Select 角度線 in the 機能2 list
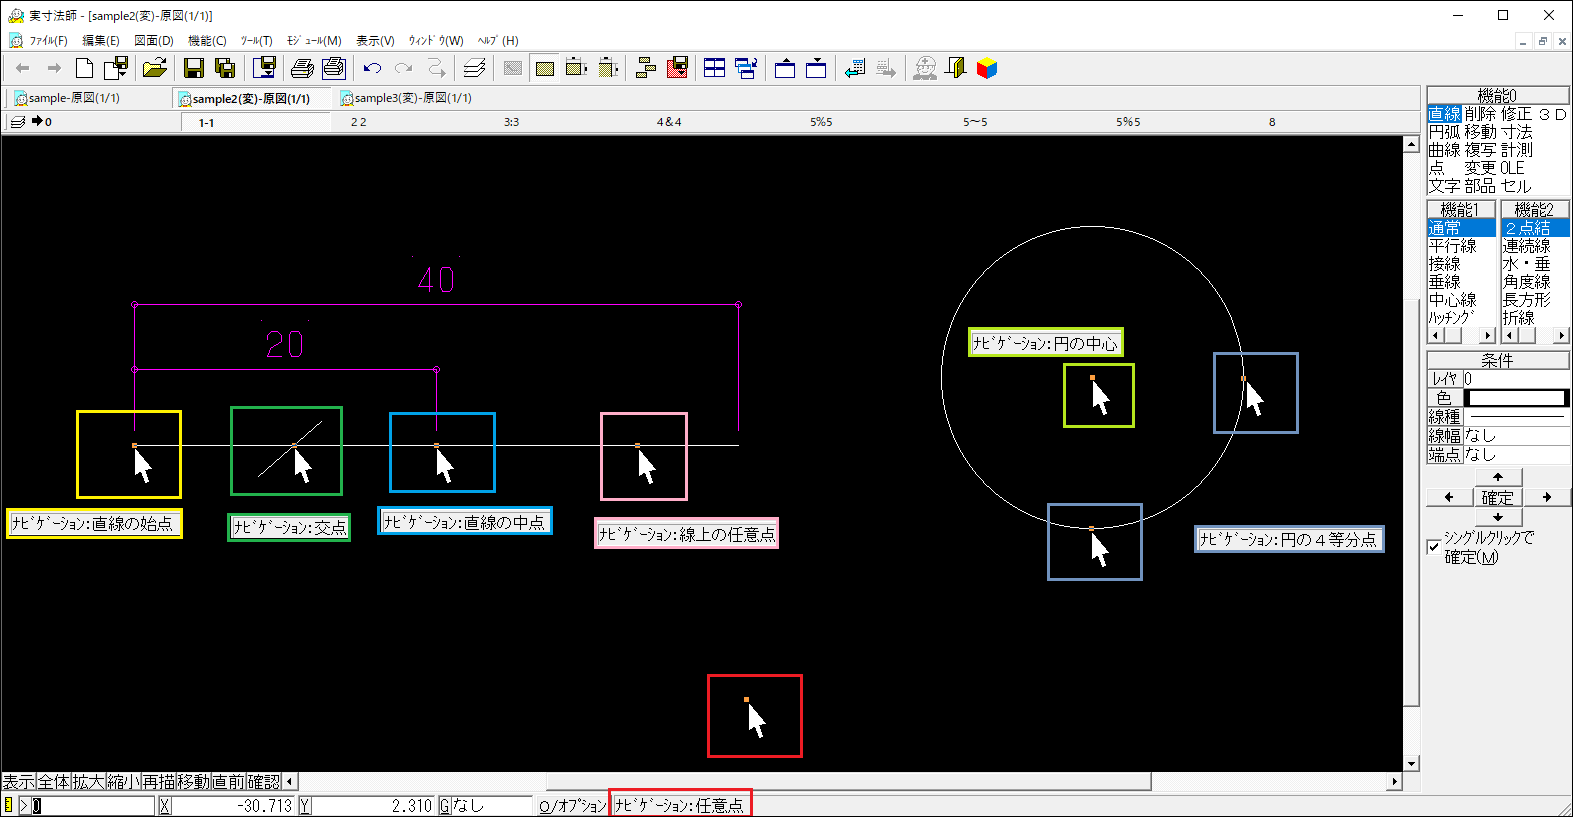 point(1527,282)
